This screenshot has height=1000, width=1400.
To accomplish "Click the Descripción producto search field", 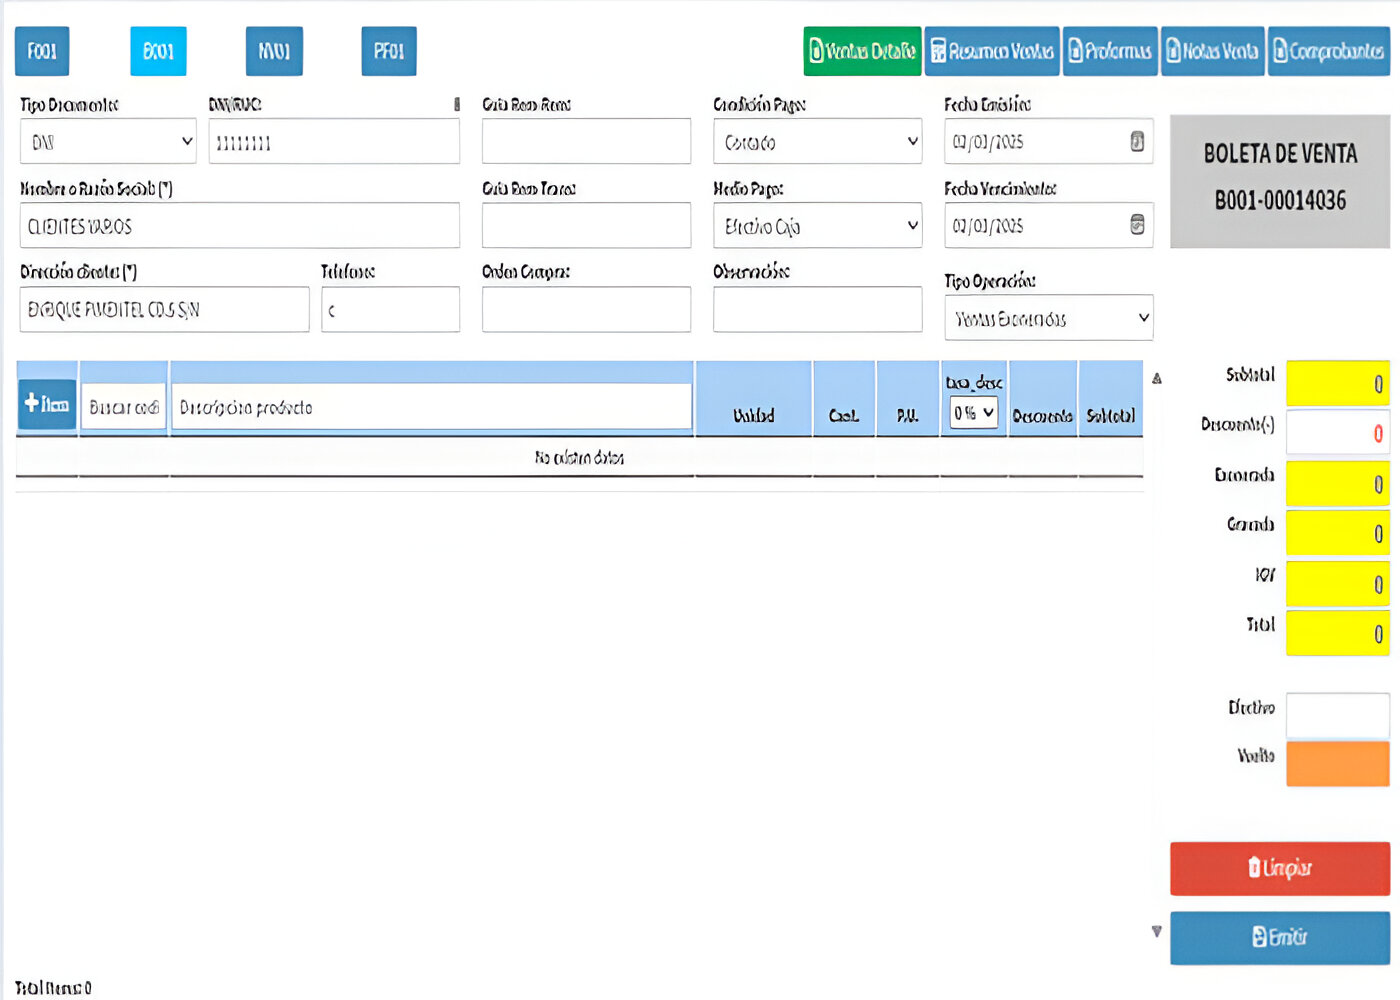I will click(432, 408).
